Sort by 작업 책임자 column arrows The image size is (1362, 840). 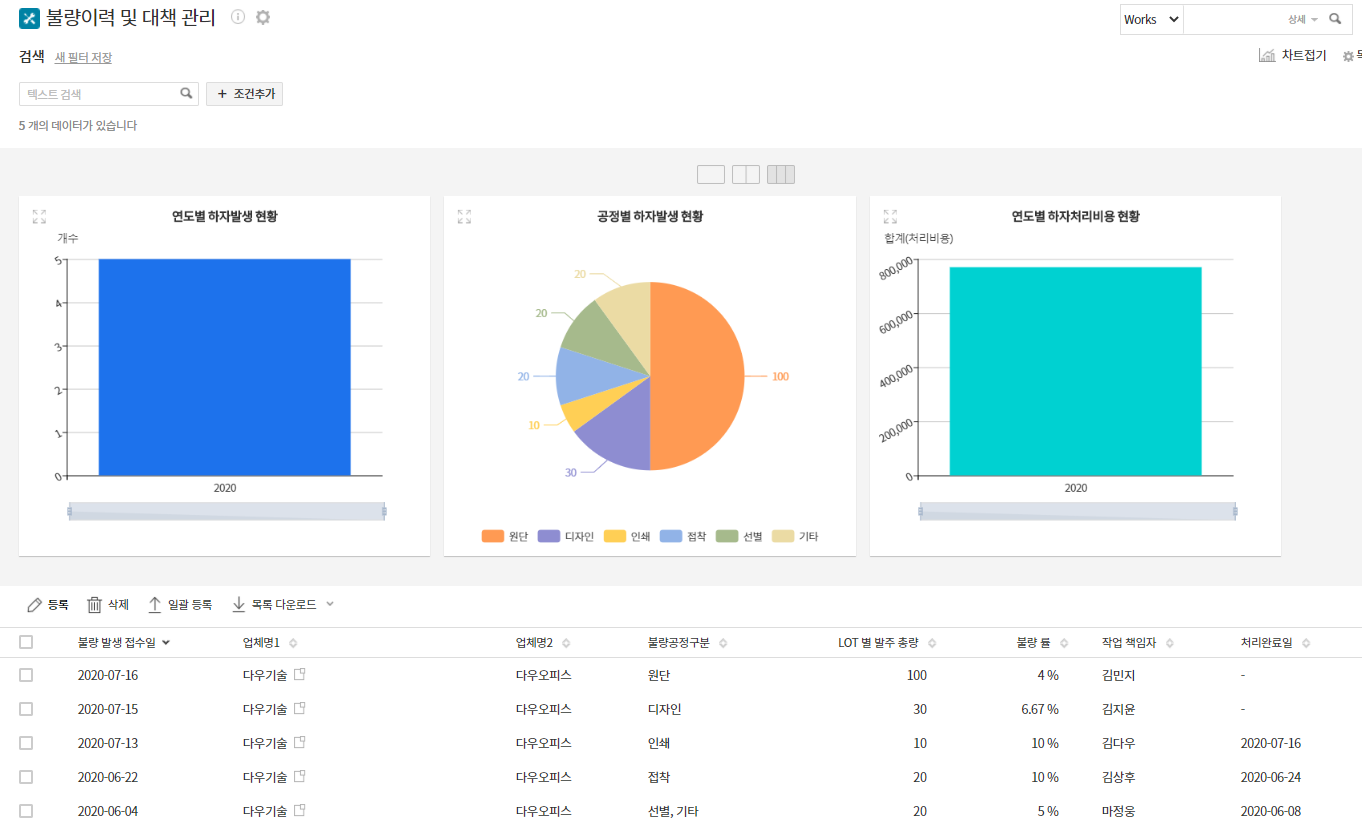click(x=1169, y=643)
